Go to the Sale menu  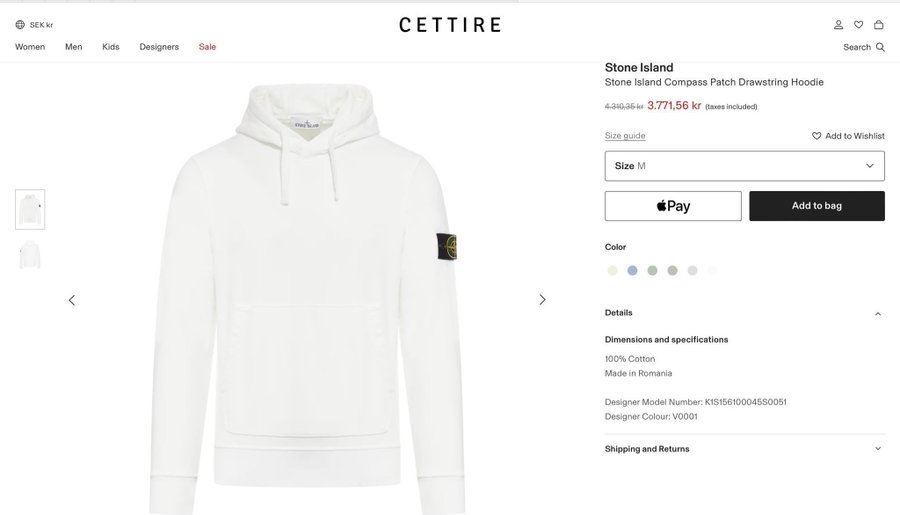tap(207, 47)
